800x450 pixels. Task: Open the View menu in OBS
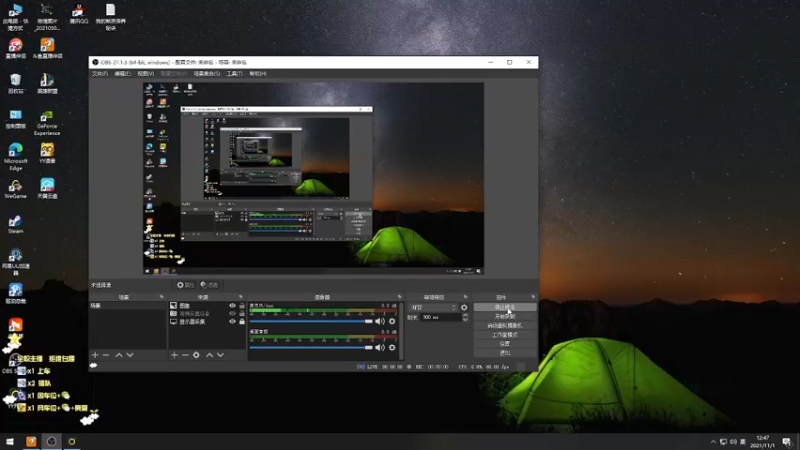click(146, 74)
